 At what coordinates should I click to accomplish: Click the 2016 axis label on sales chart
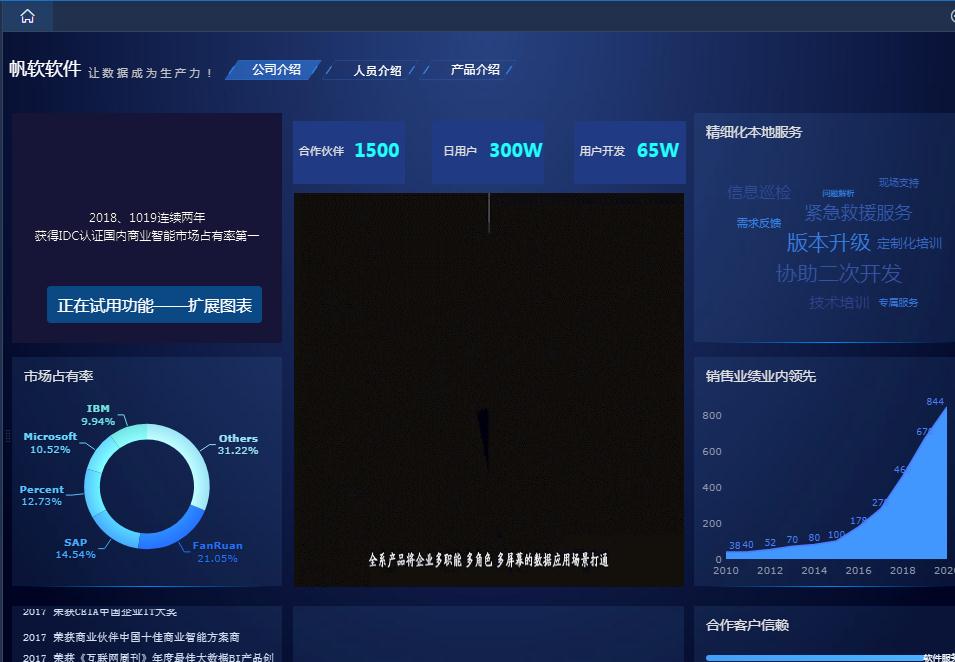click(x=858, y=571)
